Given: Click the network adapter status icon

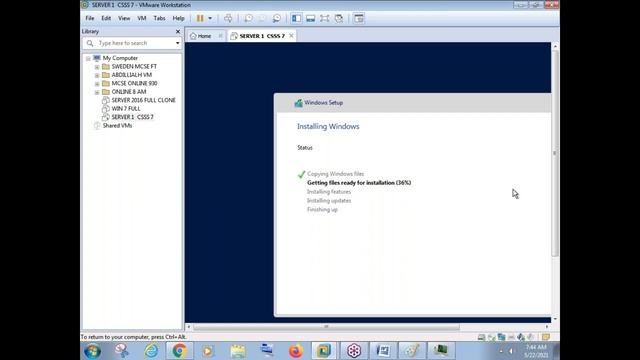Looking at the screenshot, I should (x=501, y=337).
